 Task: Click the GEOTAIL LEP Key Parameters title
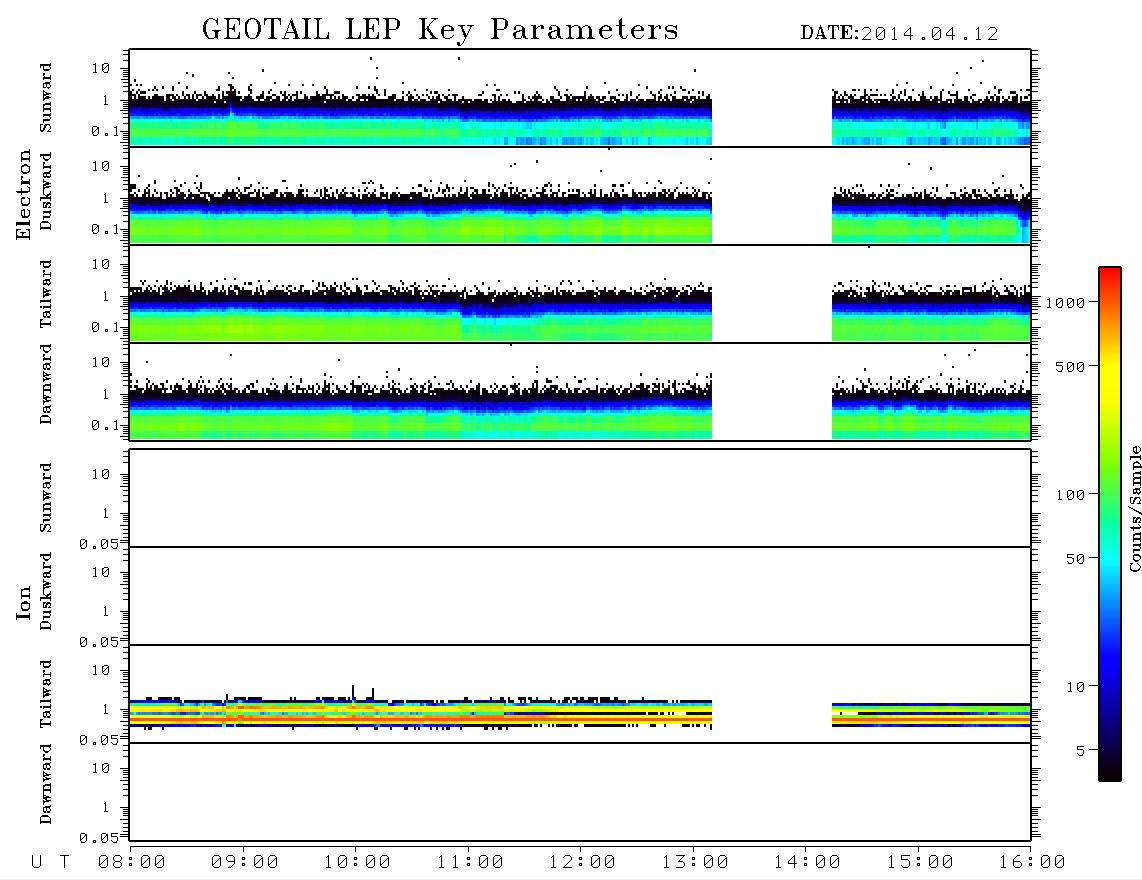coord(440,30)
